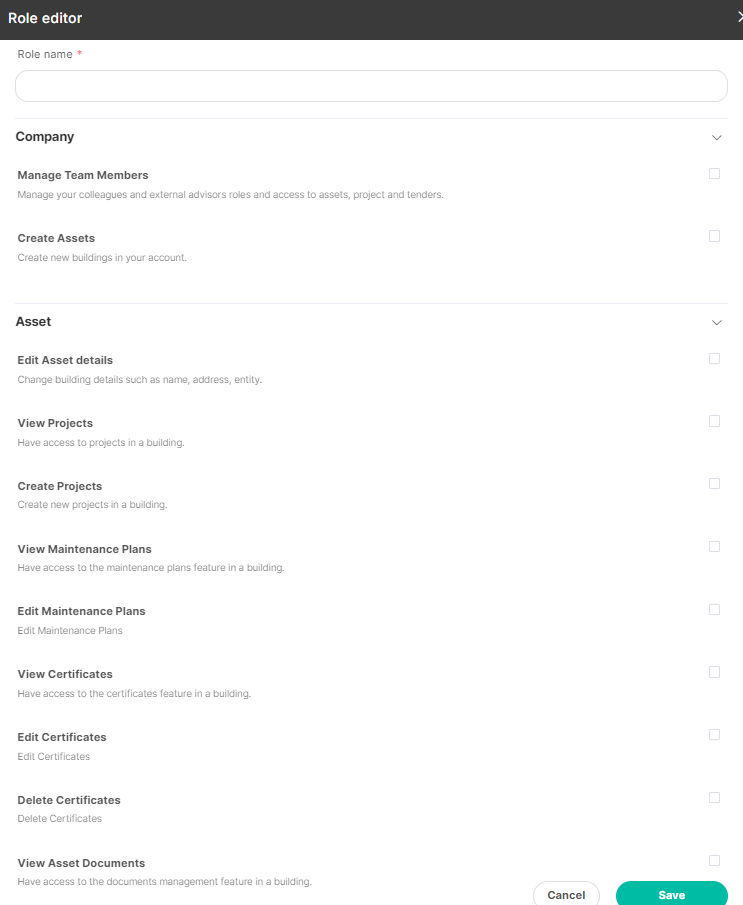Click into the Role name field
The width and height of the screenshot is (743, 905).
(371, 86)
